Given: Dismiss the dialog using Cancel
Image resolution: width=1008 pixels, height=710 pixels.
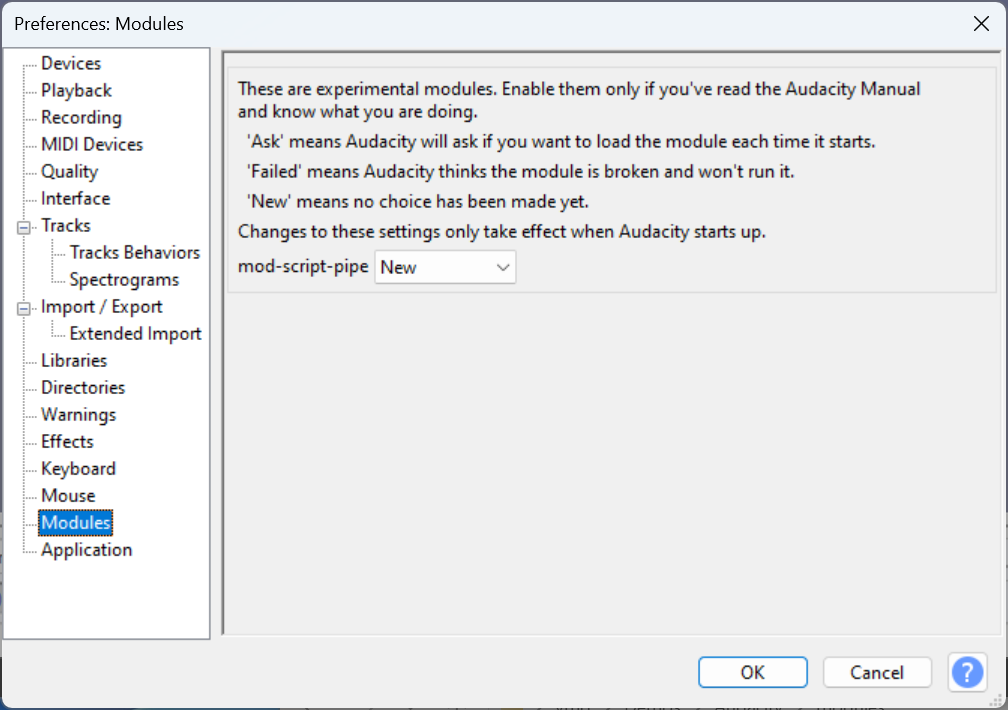Looking at the screenshot, I should point(877,672).
